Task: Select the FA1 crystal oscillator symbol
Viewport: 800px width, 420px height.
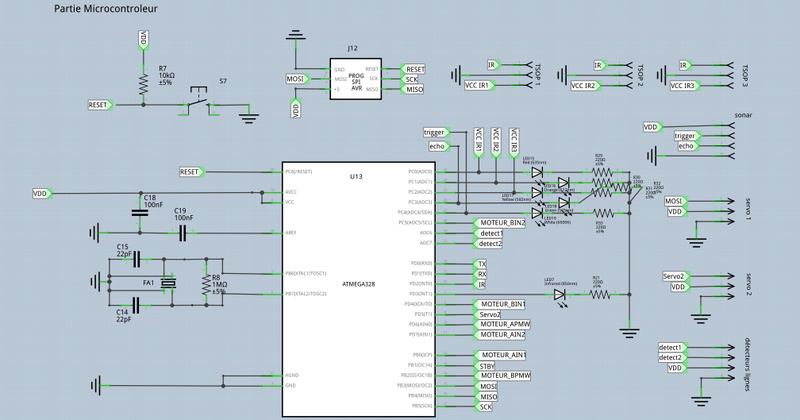Action: click(x=168, y=284)
